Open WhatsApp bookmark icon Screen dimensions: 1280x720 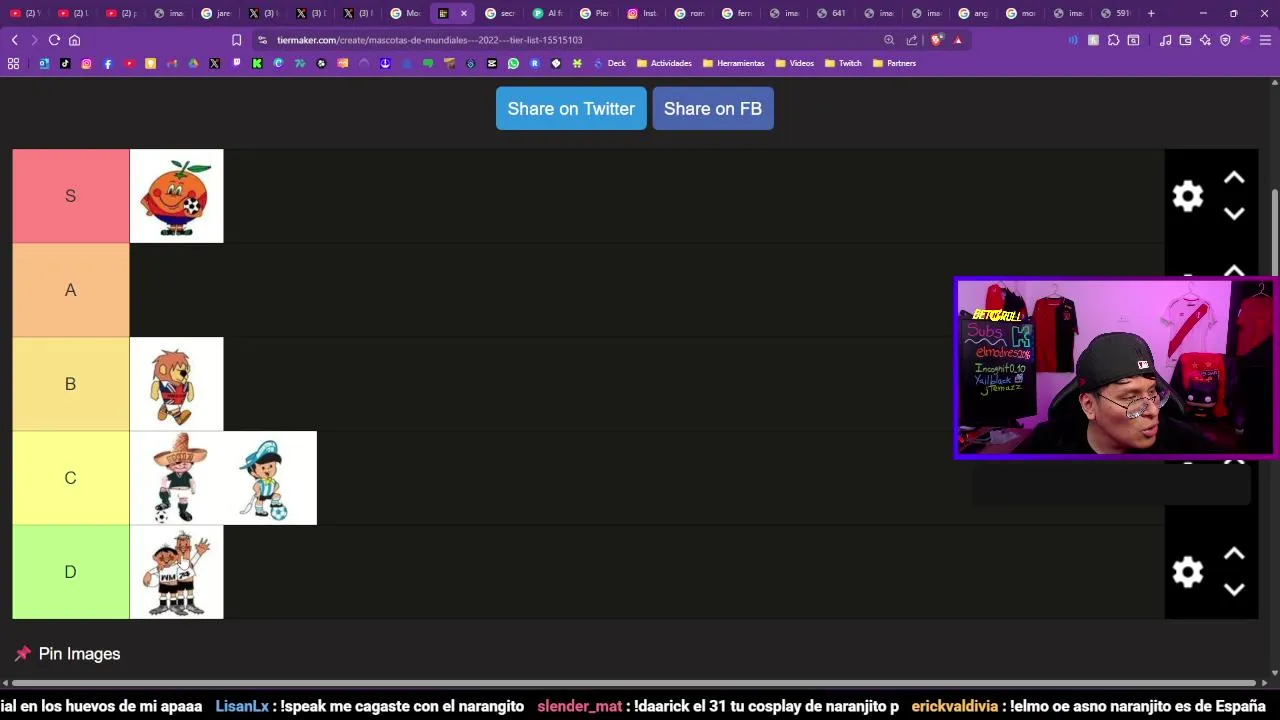pos(513,63)
